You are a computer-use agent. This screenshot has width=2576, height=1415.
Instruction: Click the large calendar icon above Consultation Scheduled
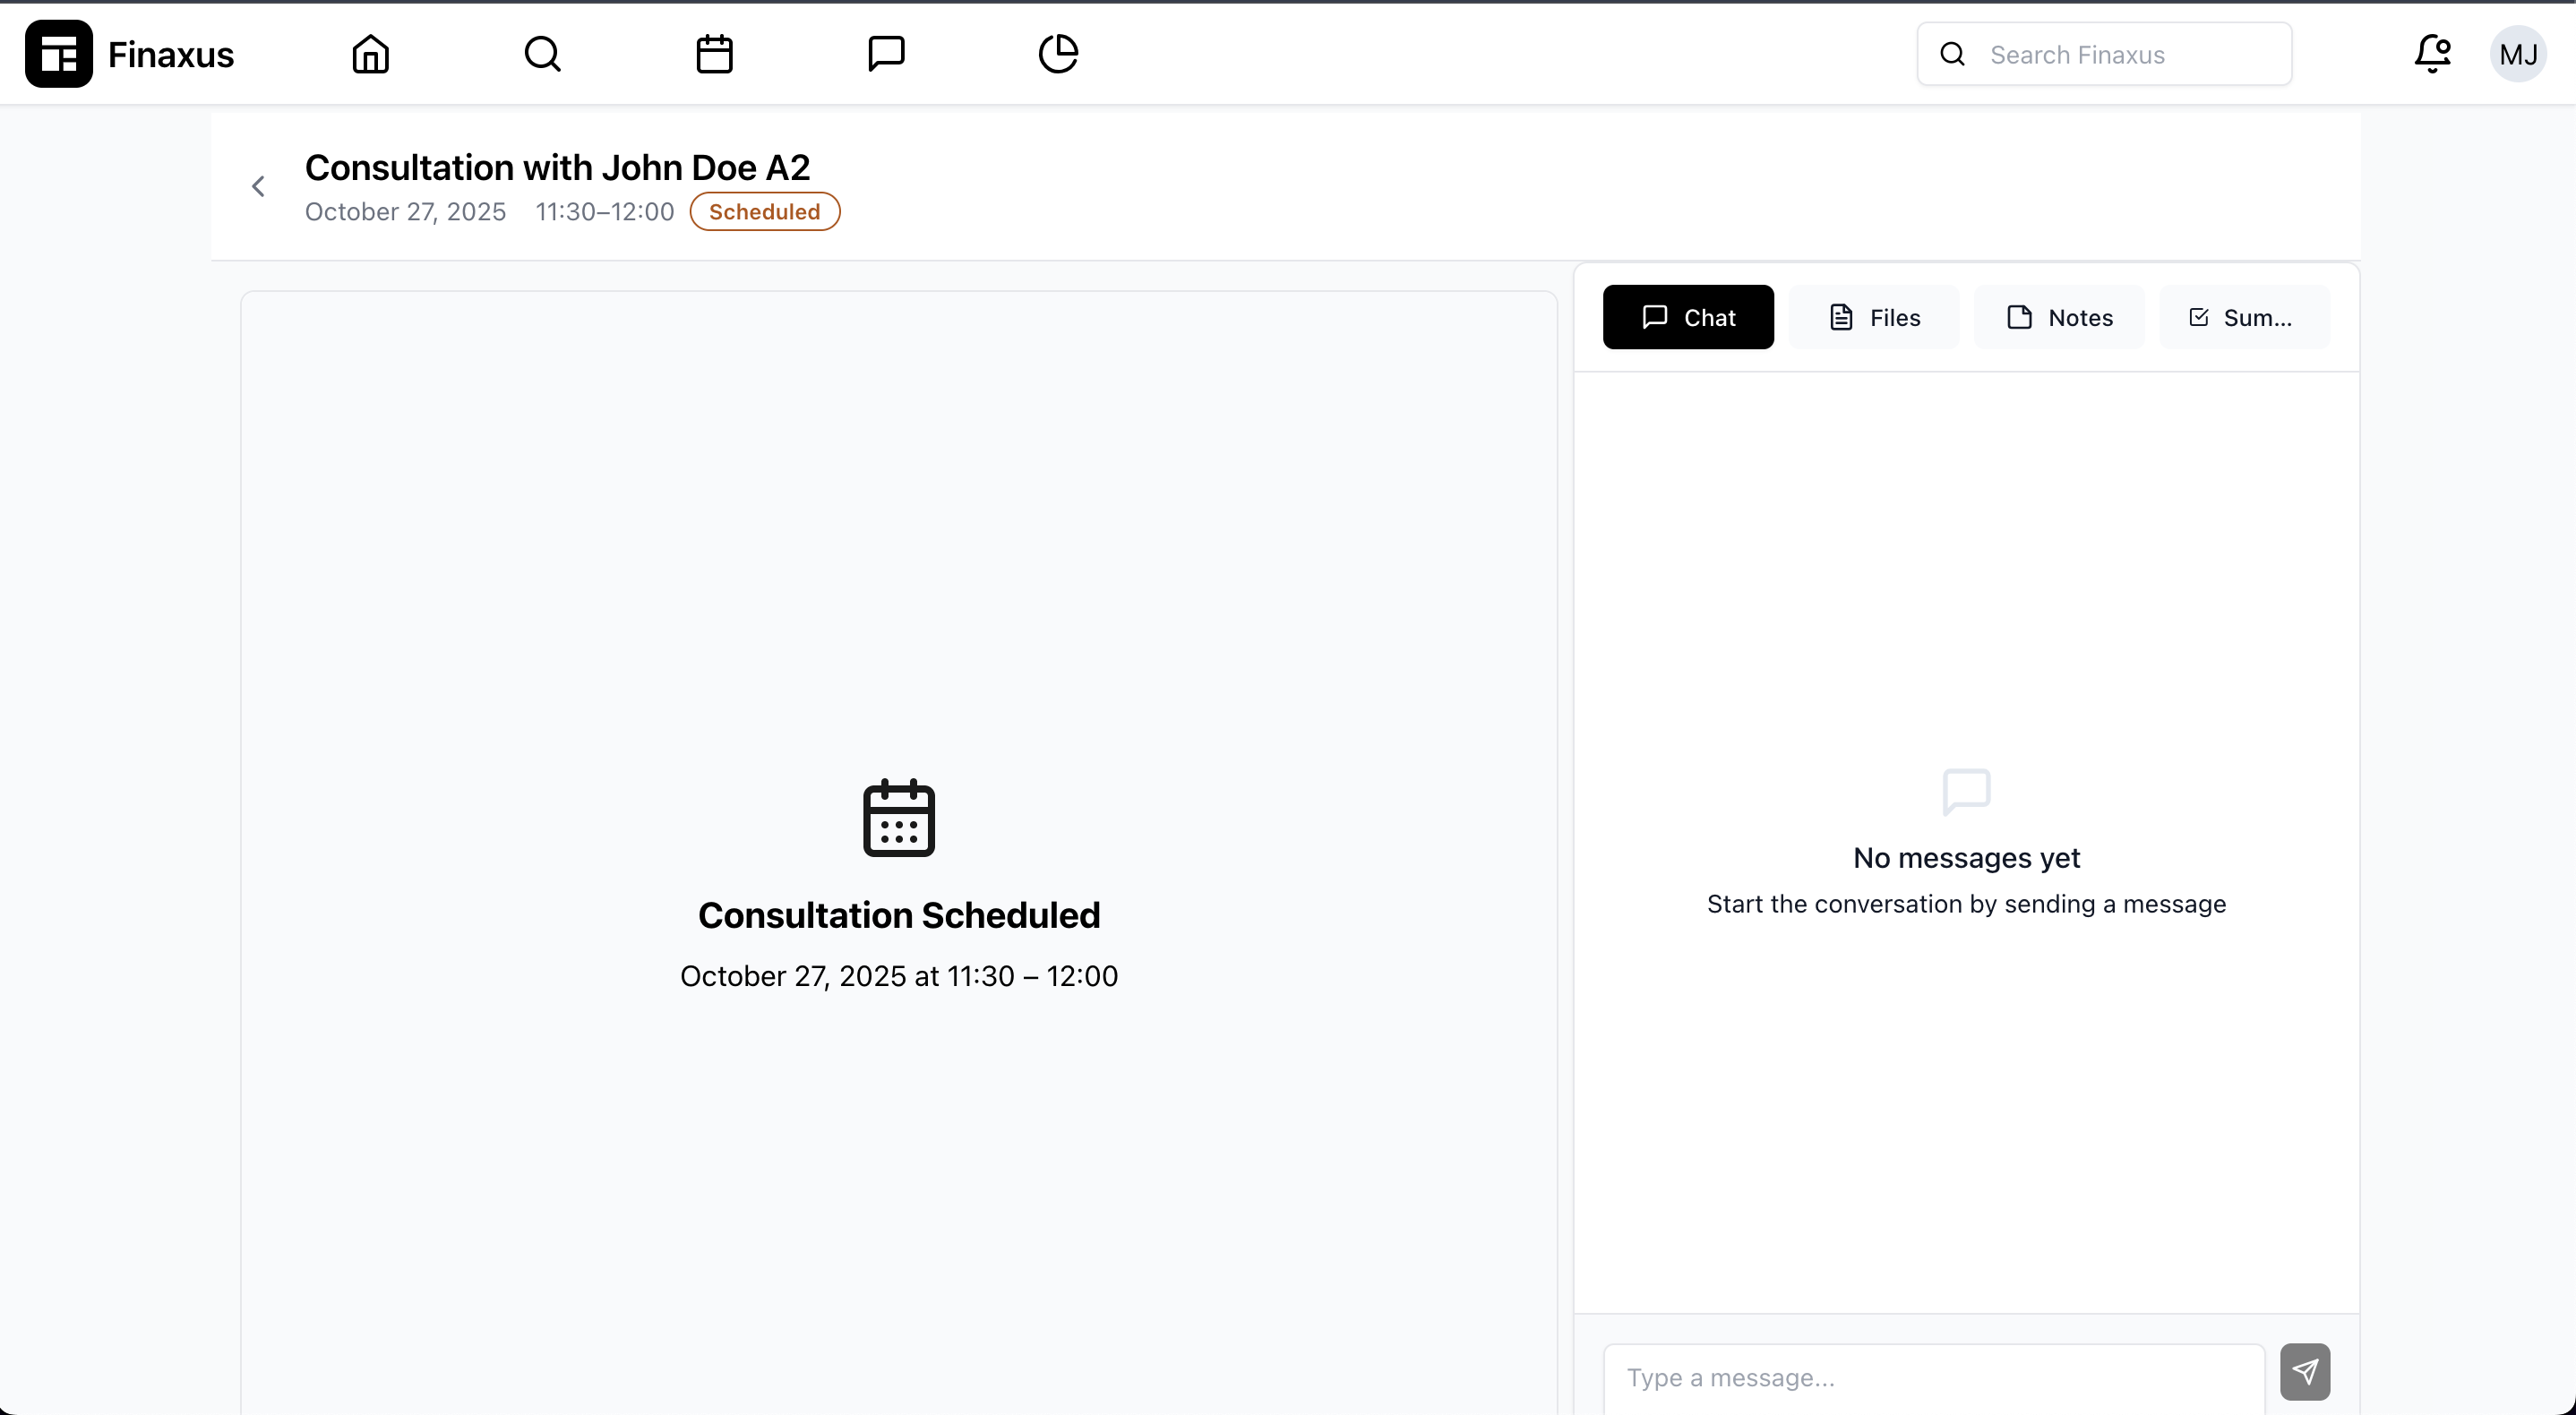click(x=898, y=819)
